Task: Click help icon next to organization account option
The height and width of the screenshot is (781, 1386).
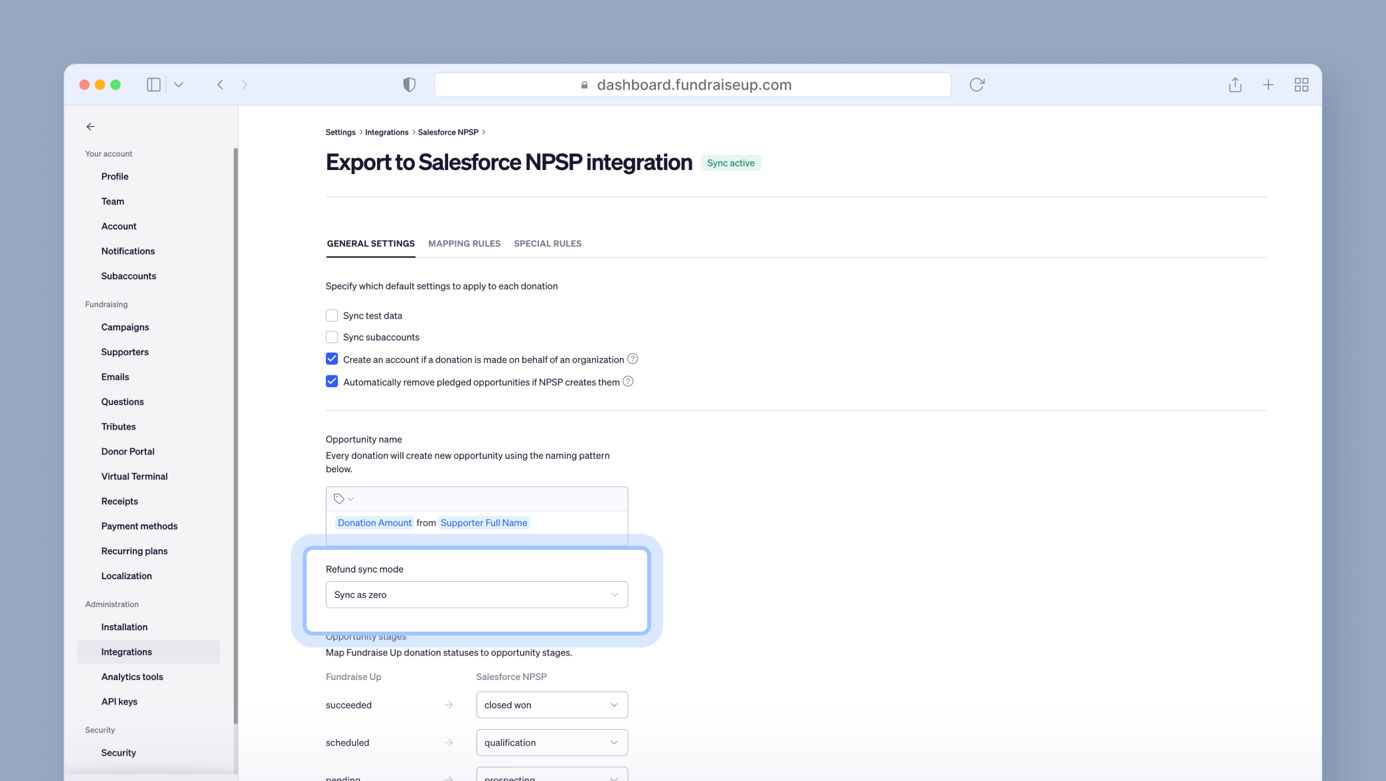Action: pyautogui.click(x=632, y=359)
